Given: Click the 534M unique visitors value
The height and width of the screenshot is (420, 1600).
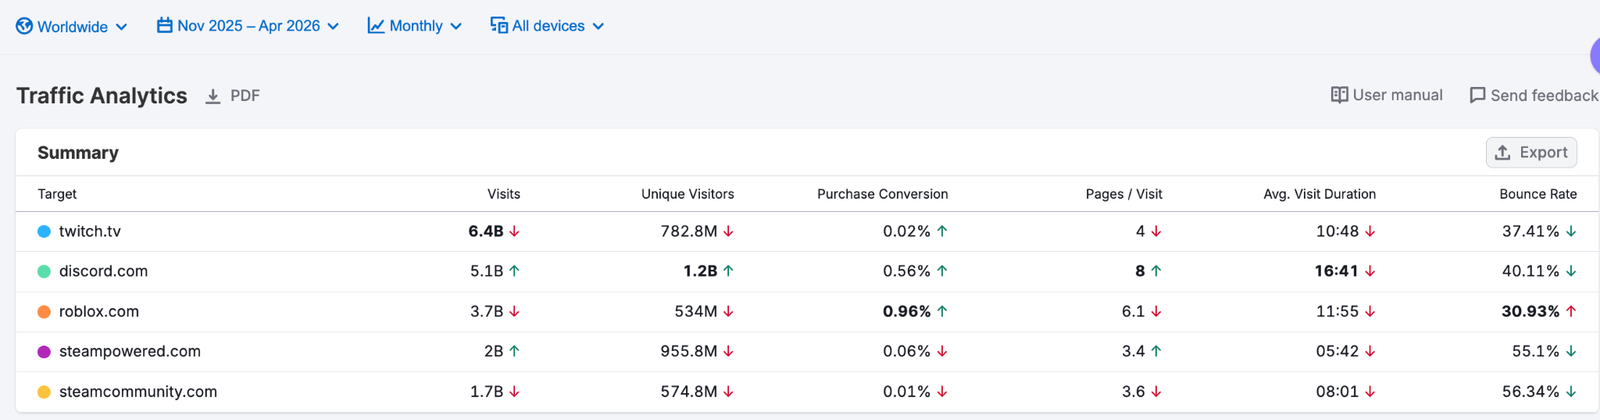Looking at the screenshot, I should click(x=696, y=311).
